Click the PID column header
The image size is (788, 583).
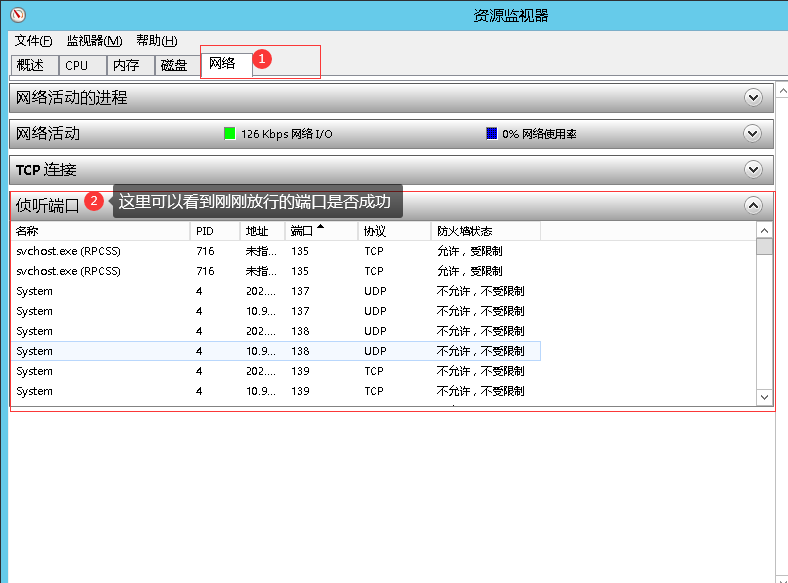205,231
